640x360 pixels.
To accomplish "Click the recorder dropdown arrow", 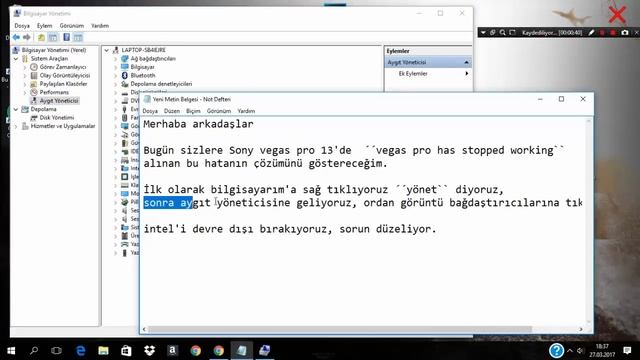I will tap(483, 33).
